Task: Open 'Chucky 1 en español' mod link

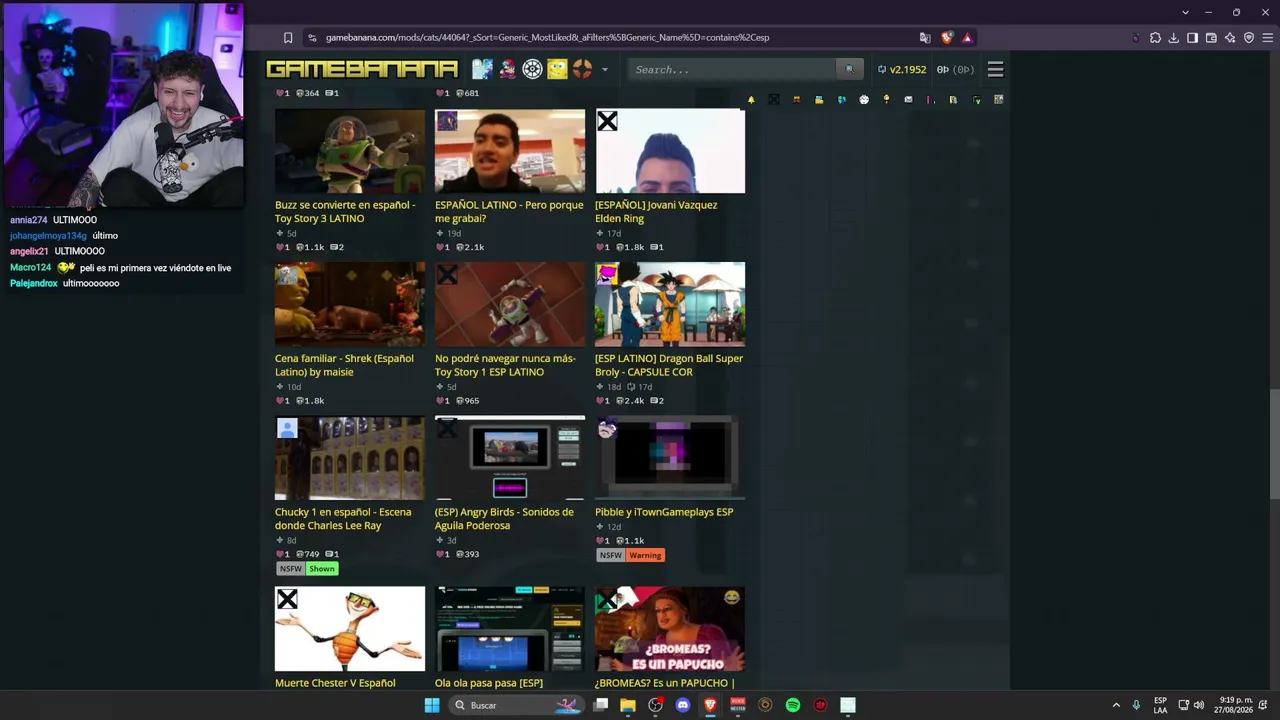Action: pos(343,519)
